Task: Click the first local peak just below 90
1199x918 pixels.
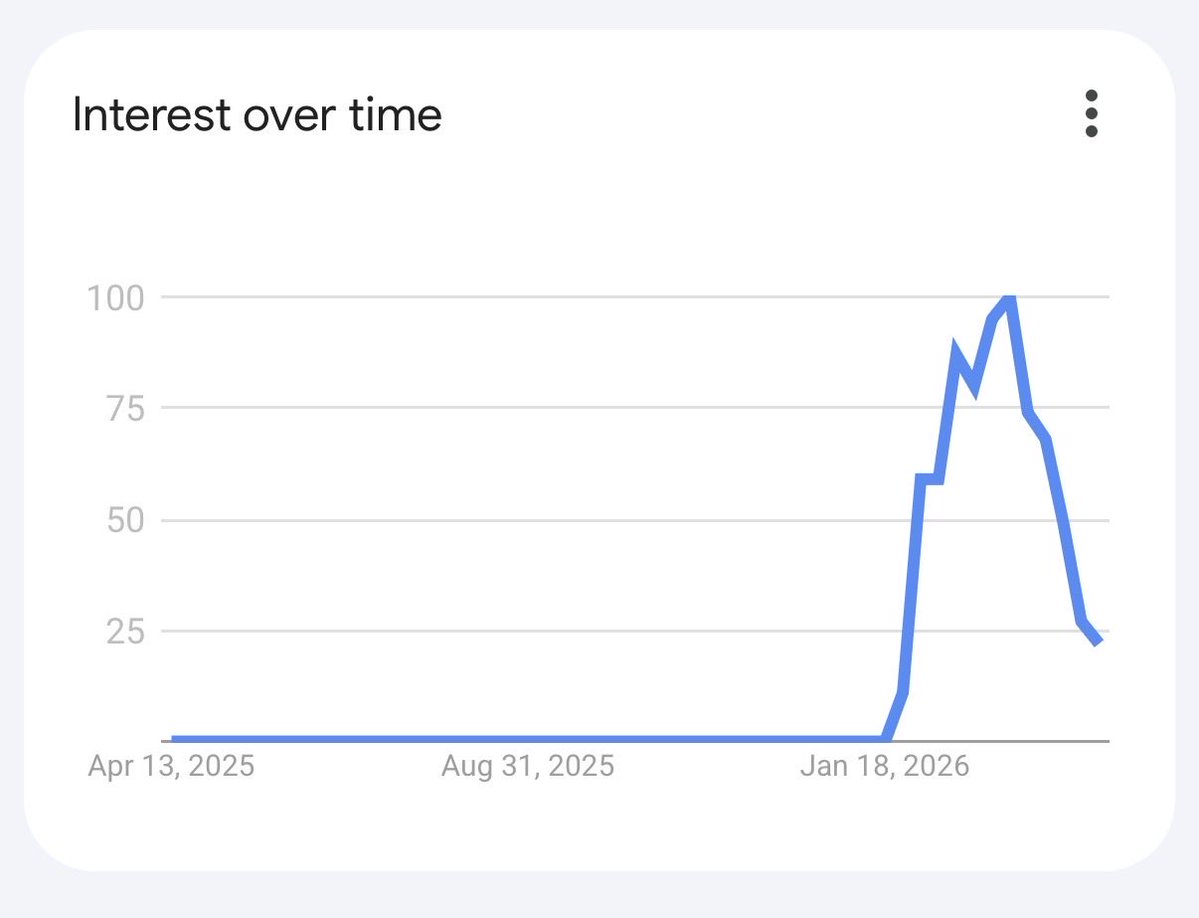Action: pyautogui.click(x=956, y=352)
